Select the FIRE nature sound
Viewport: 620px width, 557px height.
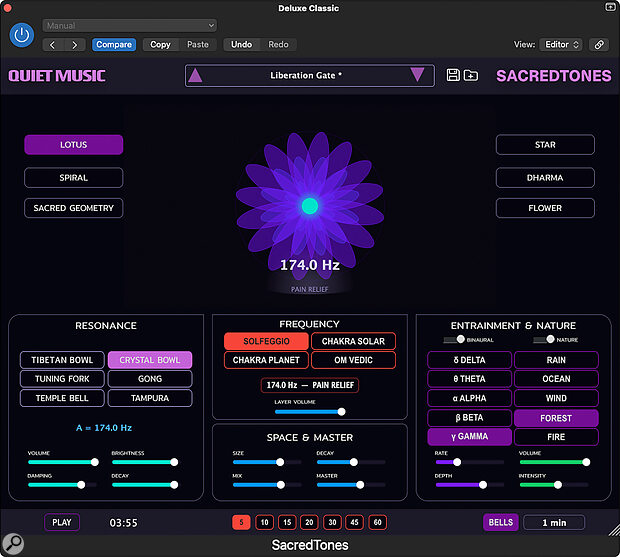click(556, 437)
